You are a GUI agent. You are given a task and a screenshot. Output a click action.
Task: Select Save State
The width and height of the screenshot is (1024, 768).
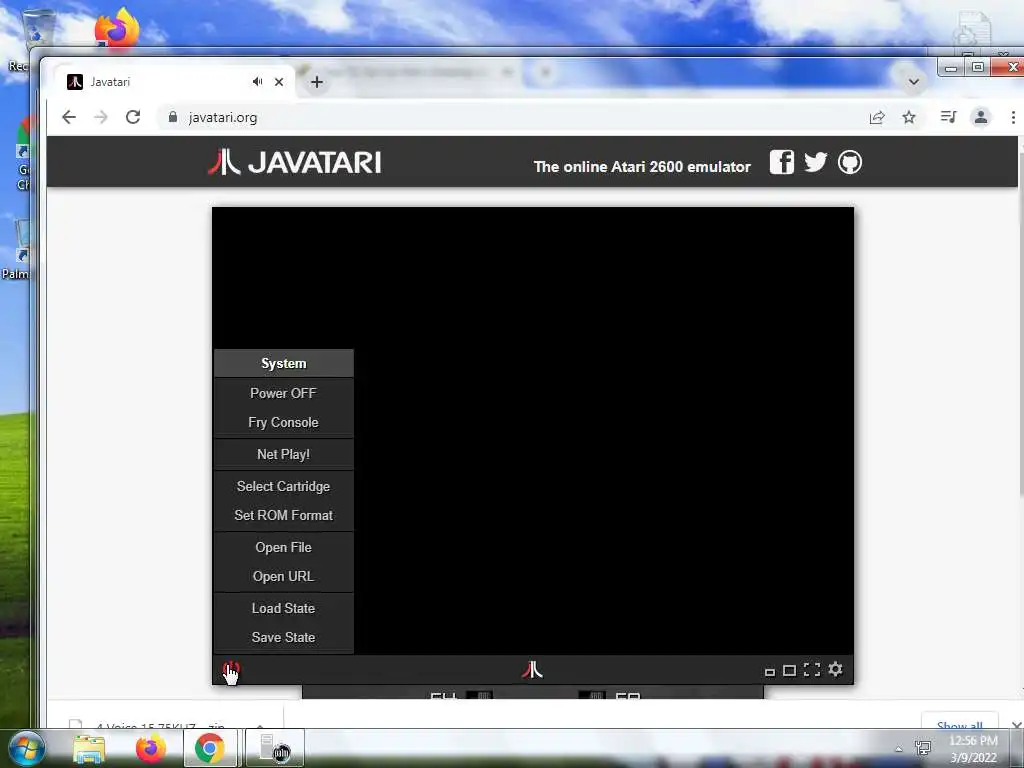(283, 637)
